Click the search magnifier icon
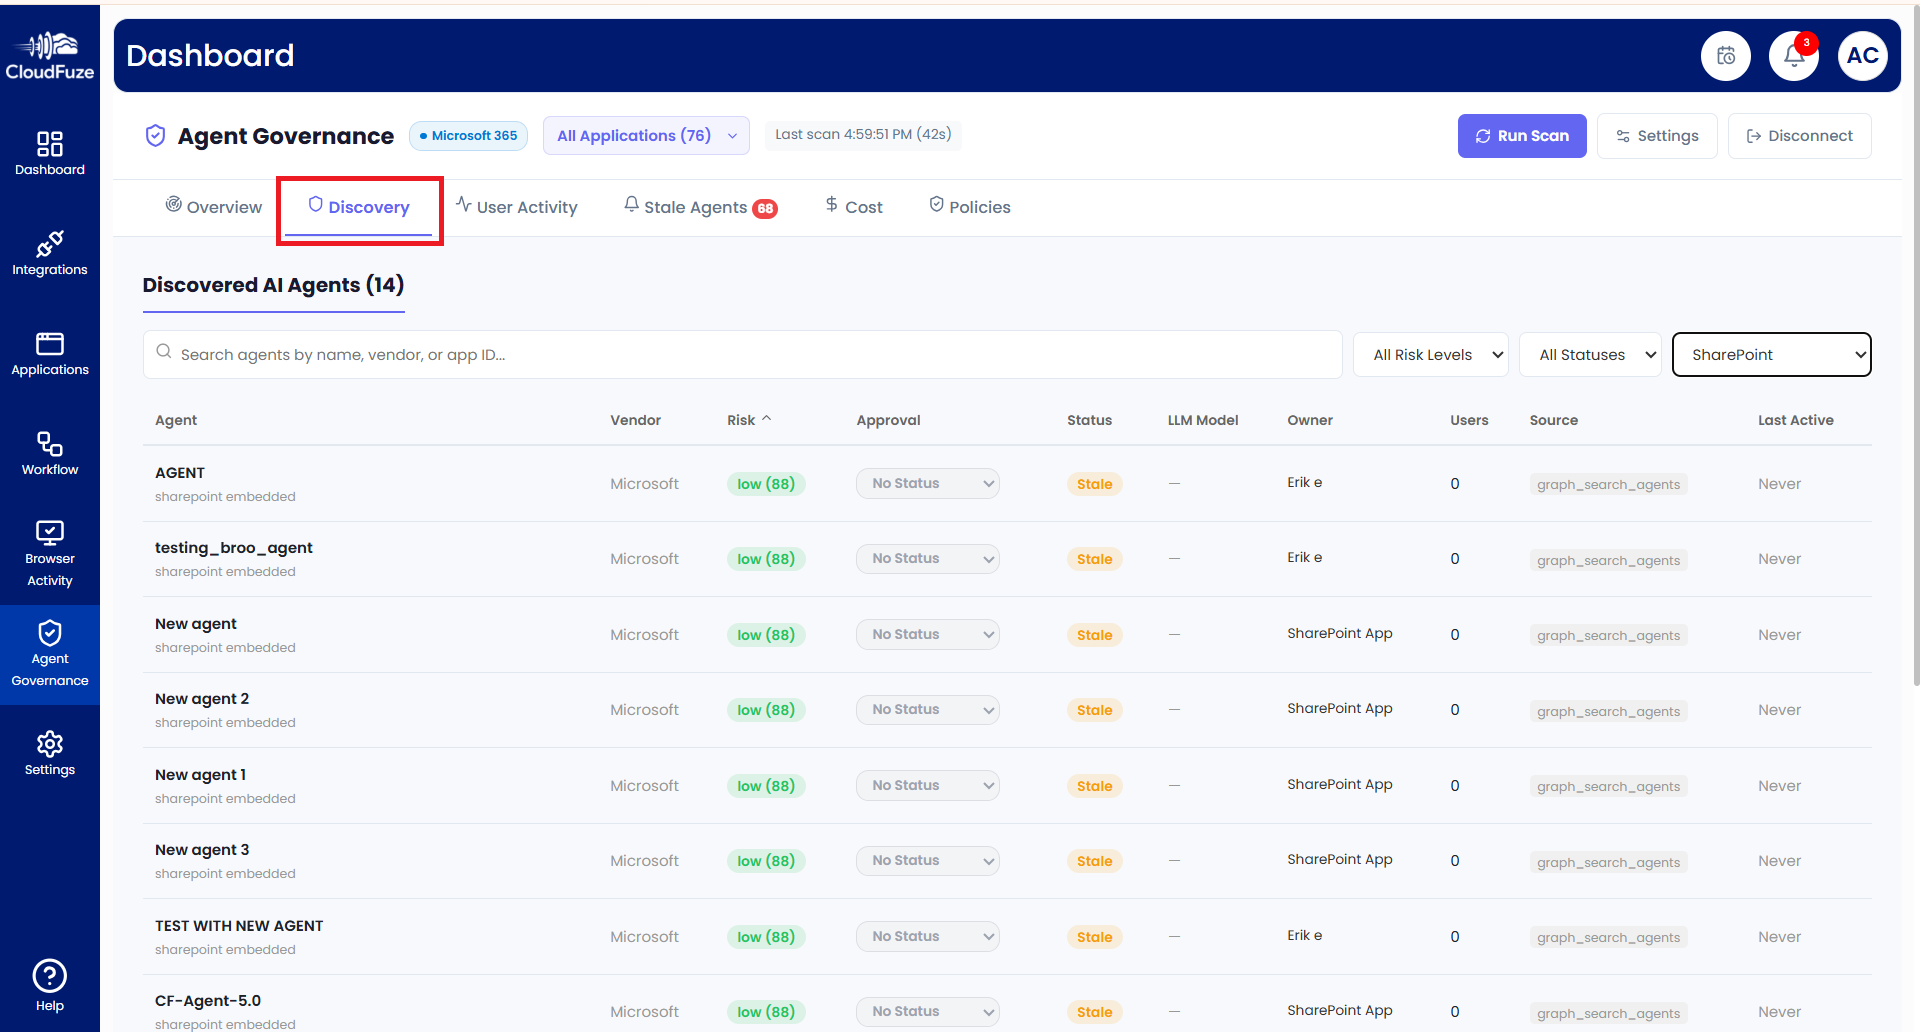Viewport: 1920px width, 1032px height. click(164, 352)
